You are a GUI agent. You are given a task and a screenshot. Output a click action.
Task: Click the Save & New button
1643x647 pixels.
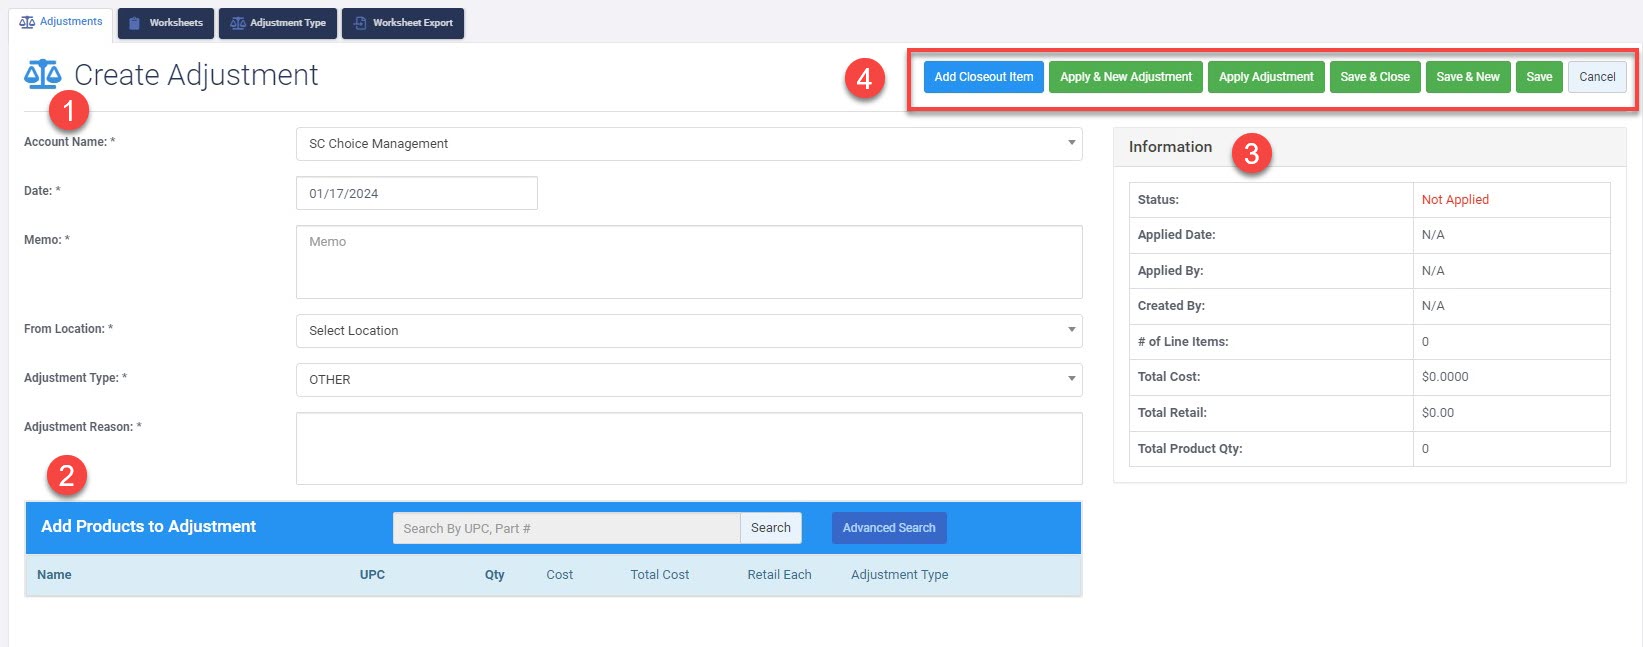tap(1467, 77)
